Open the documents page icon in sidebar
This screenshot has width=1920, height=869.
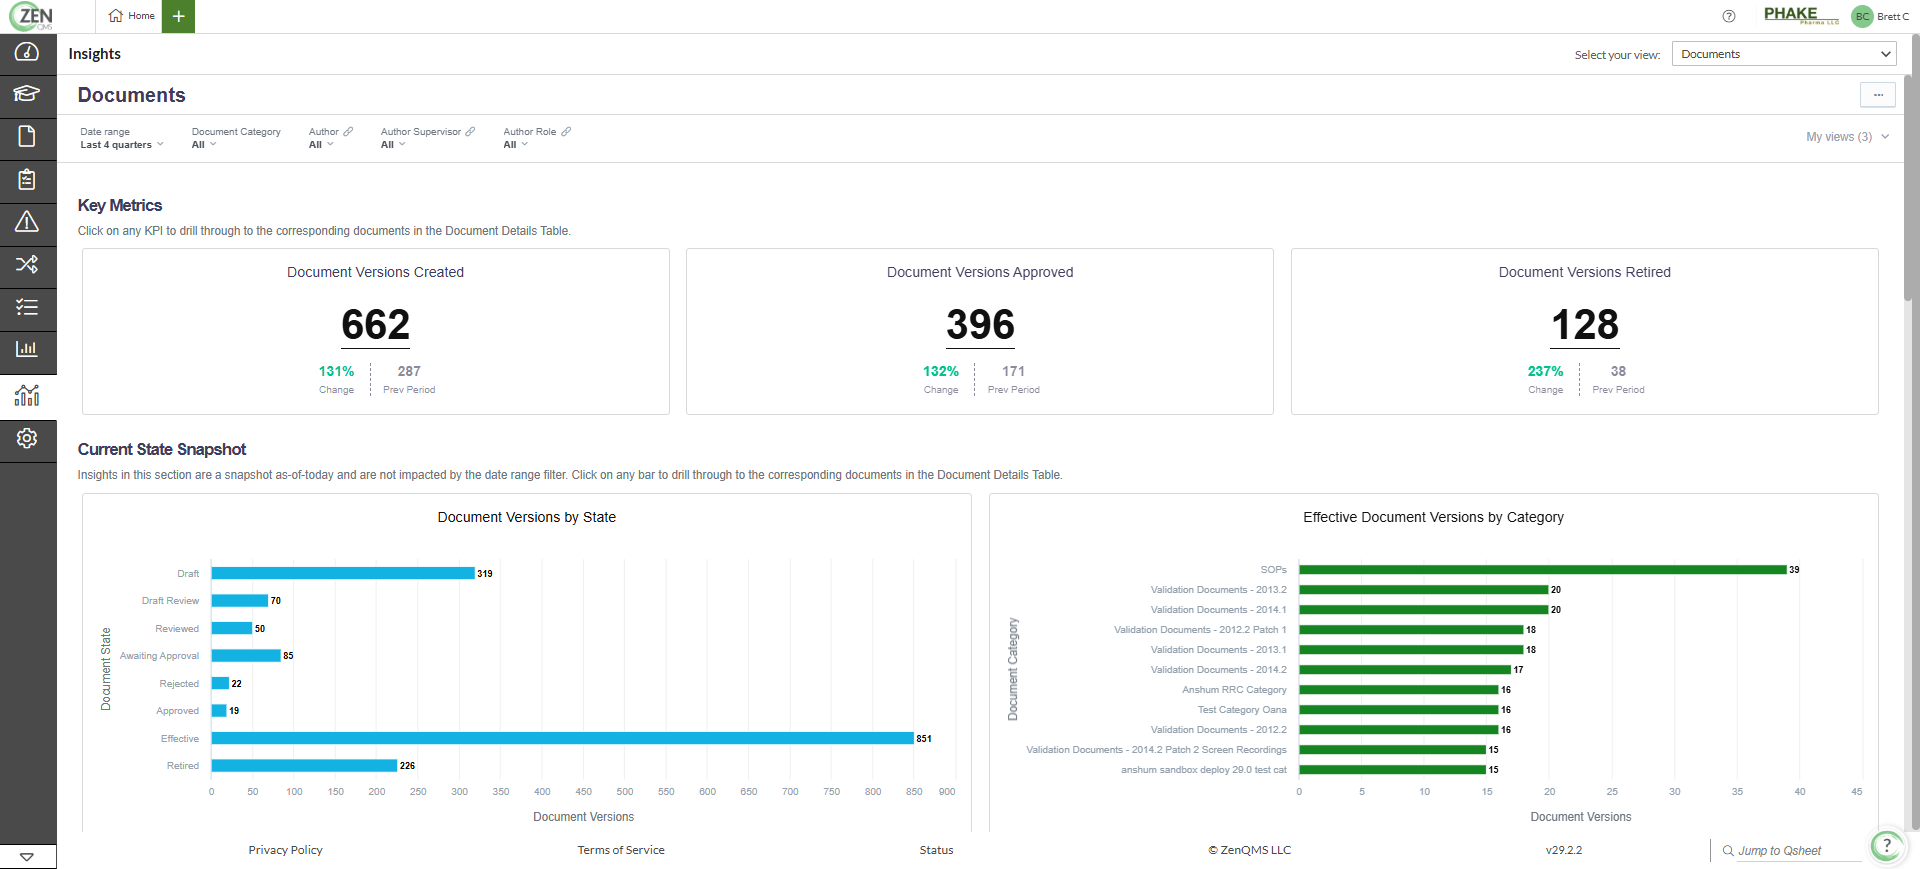pos(27,136)
